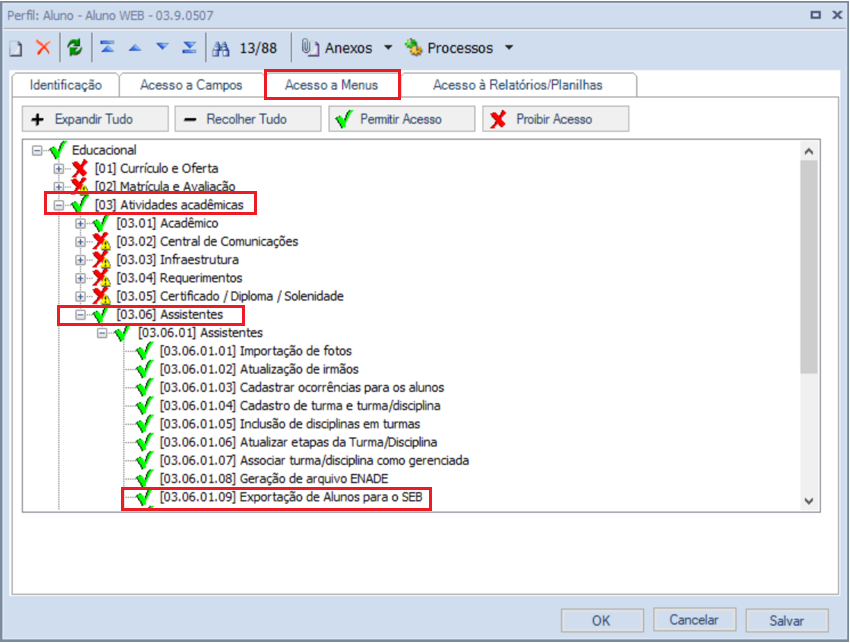
Task: Select Cadastrar ocorrências para os alunos item
Action: [x=302, y=388]
